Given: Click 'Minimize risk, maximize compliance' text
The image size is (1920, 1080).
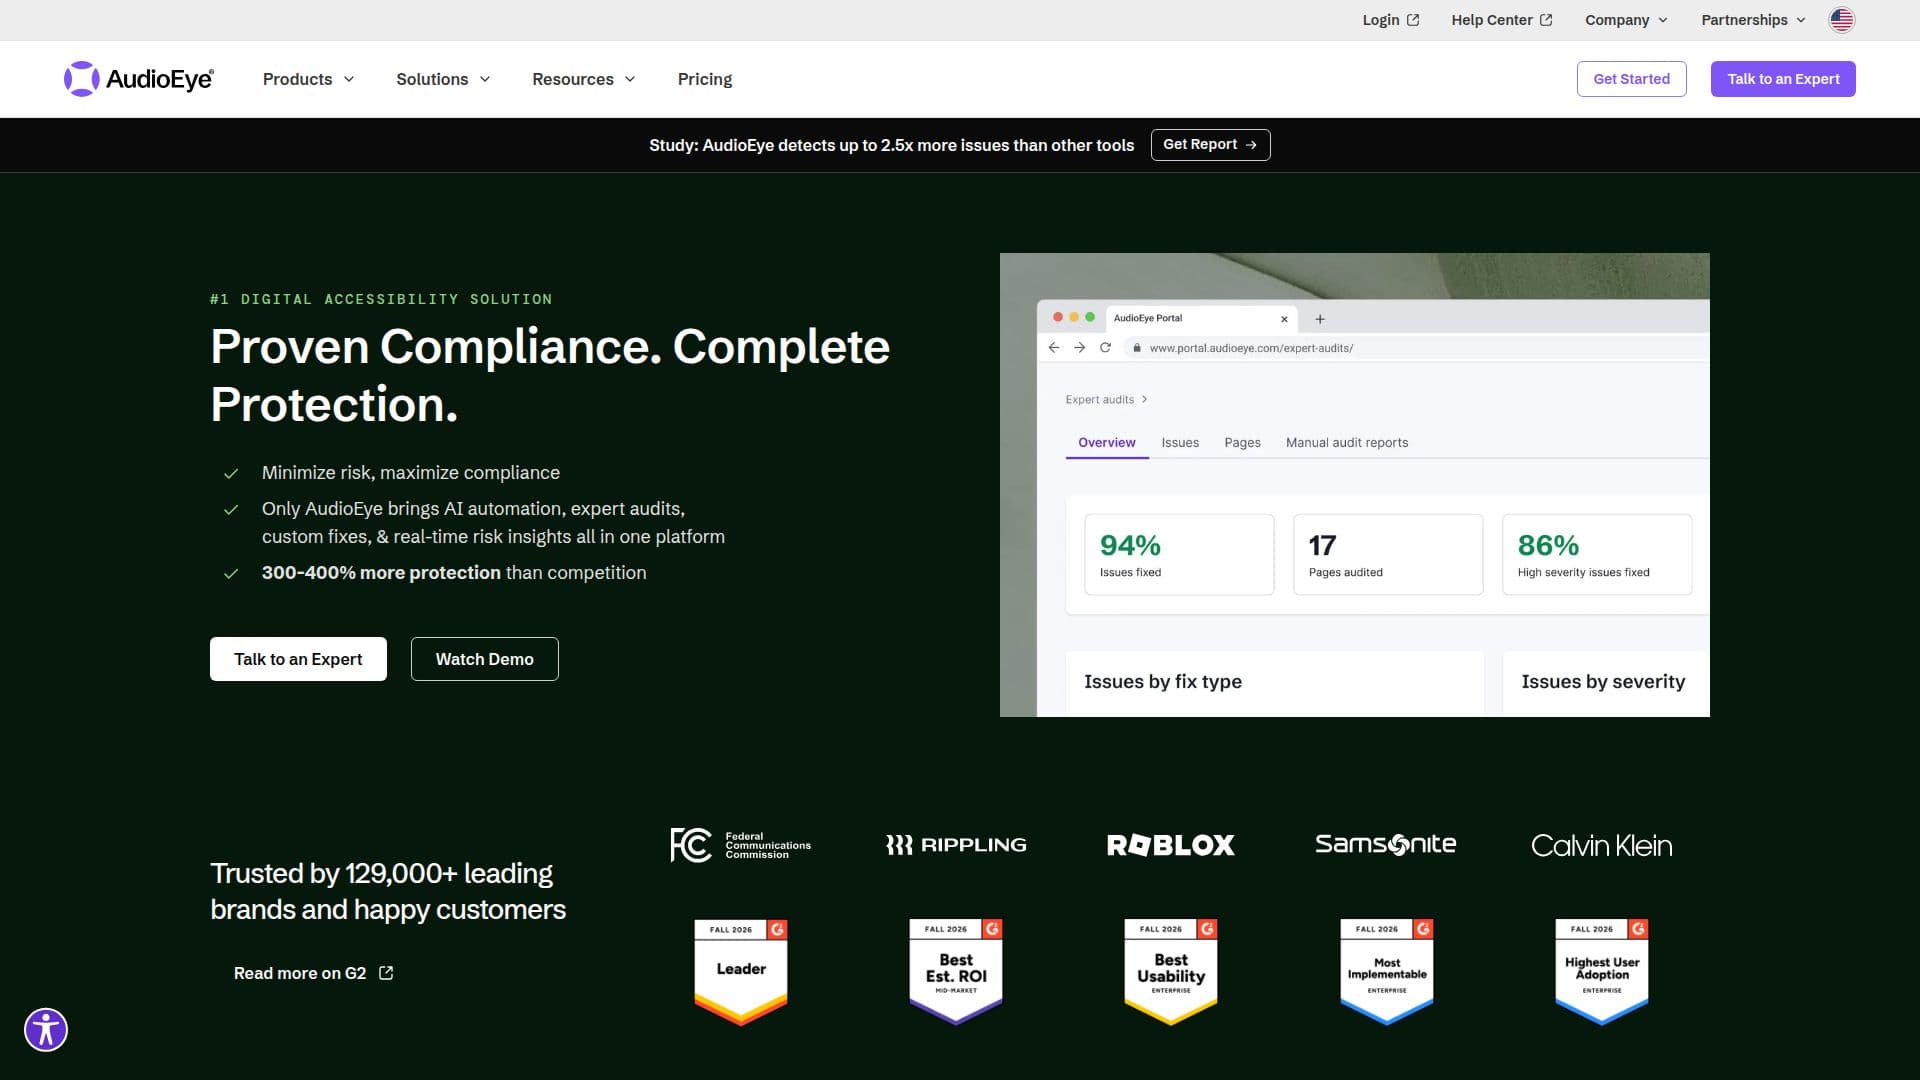Looking at the screenshot, I should tap(411, 473).
